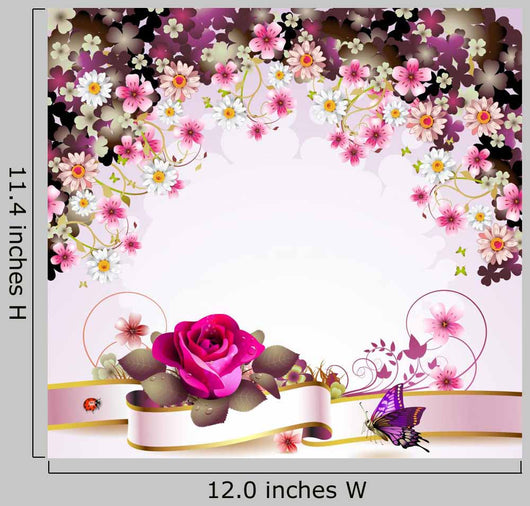The image size is (530, 506).
Task: Click the red ladybug on the ribbon
Action: pos(92,405)
